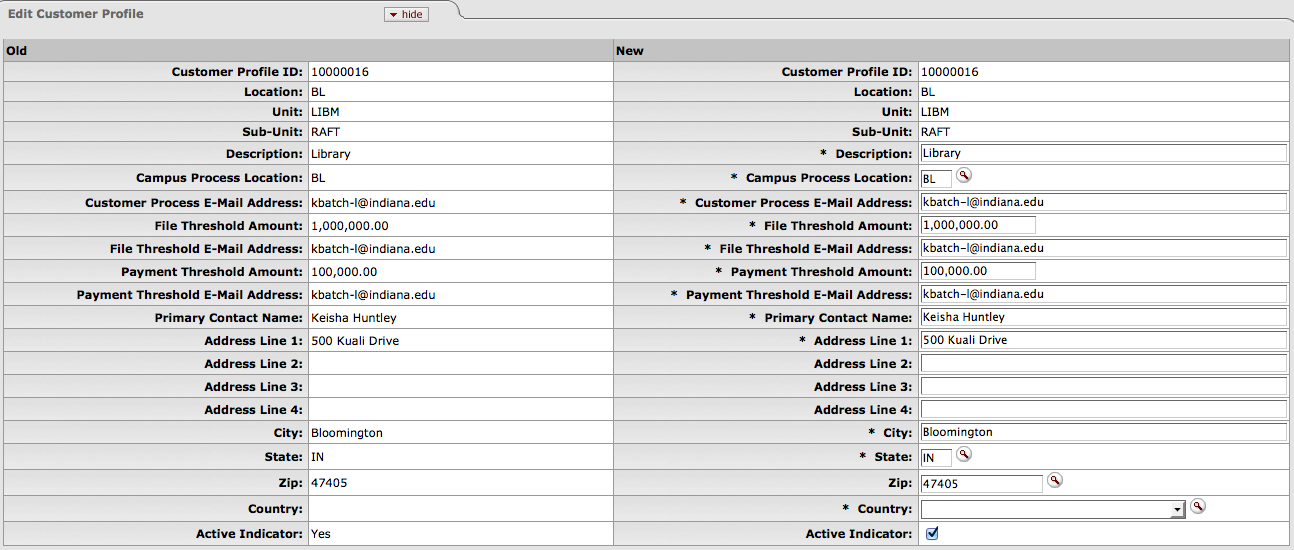Focus the Campus Process Location input

tap(936, 179)
